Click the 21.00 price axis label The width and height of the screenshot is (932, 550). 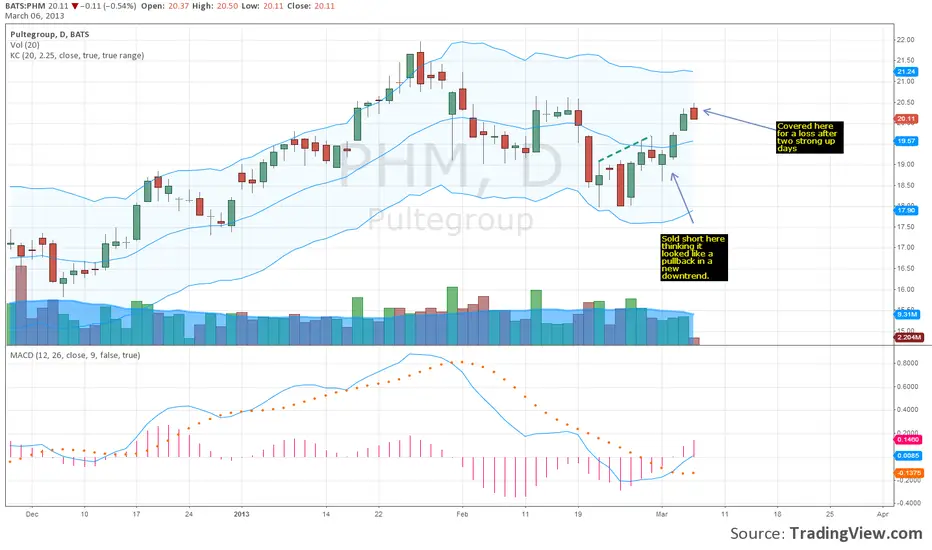[x=906, y=81]
